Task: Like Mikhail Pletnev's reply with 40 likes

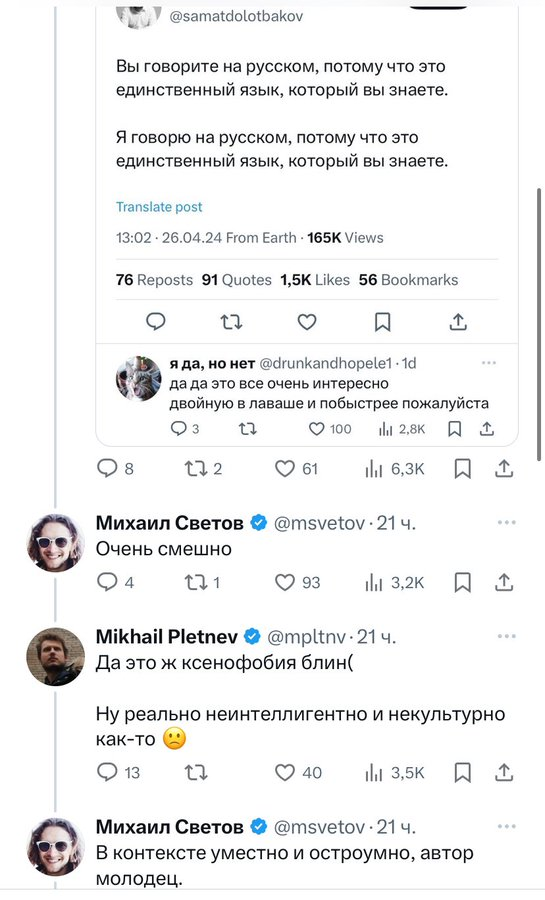Action: (298, 773)
